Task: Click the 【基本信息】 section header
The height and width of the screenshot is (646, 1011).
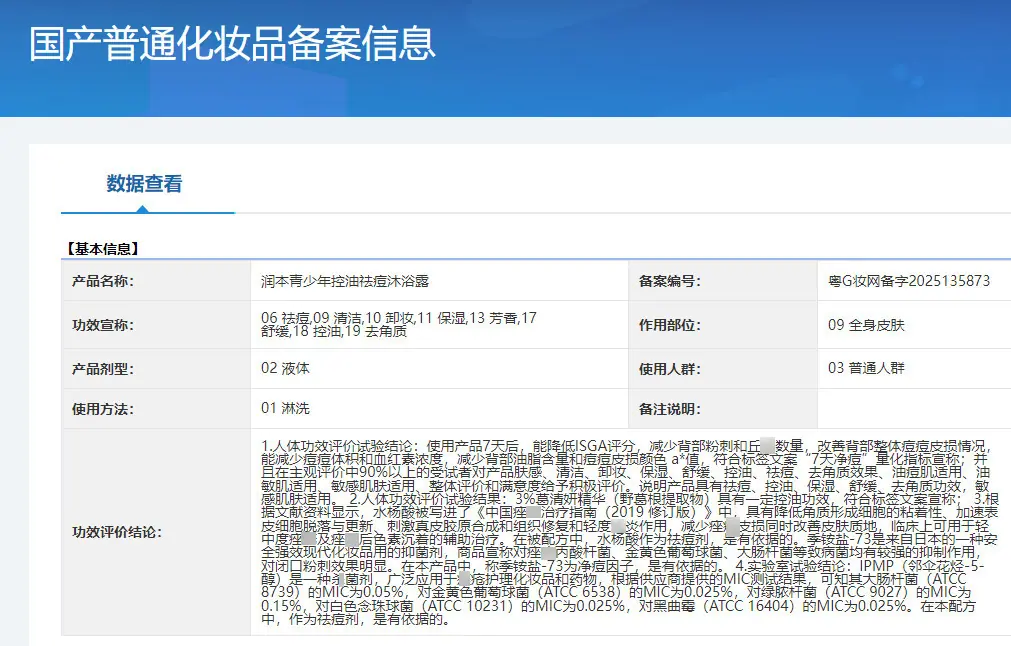Action: point(103,249)
